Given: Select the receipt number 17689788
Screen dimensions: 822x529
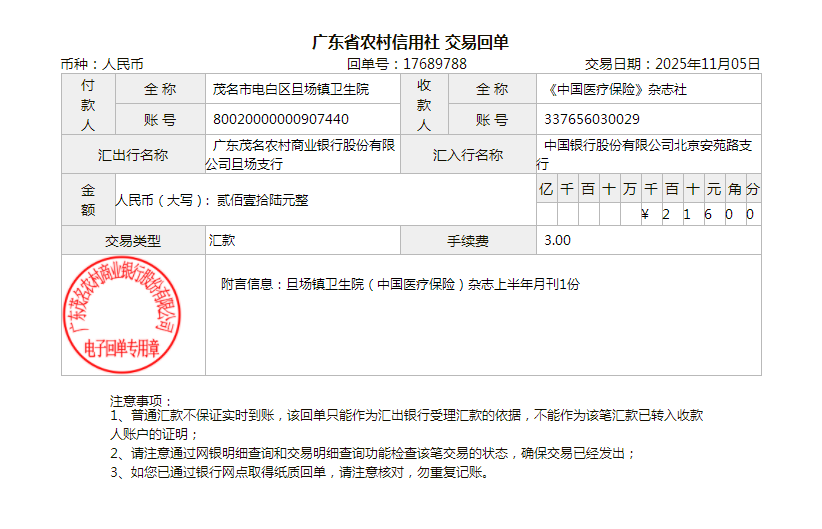Looking at the screenshot, I should point(434,64).
